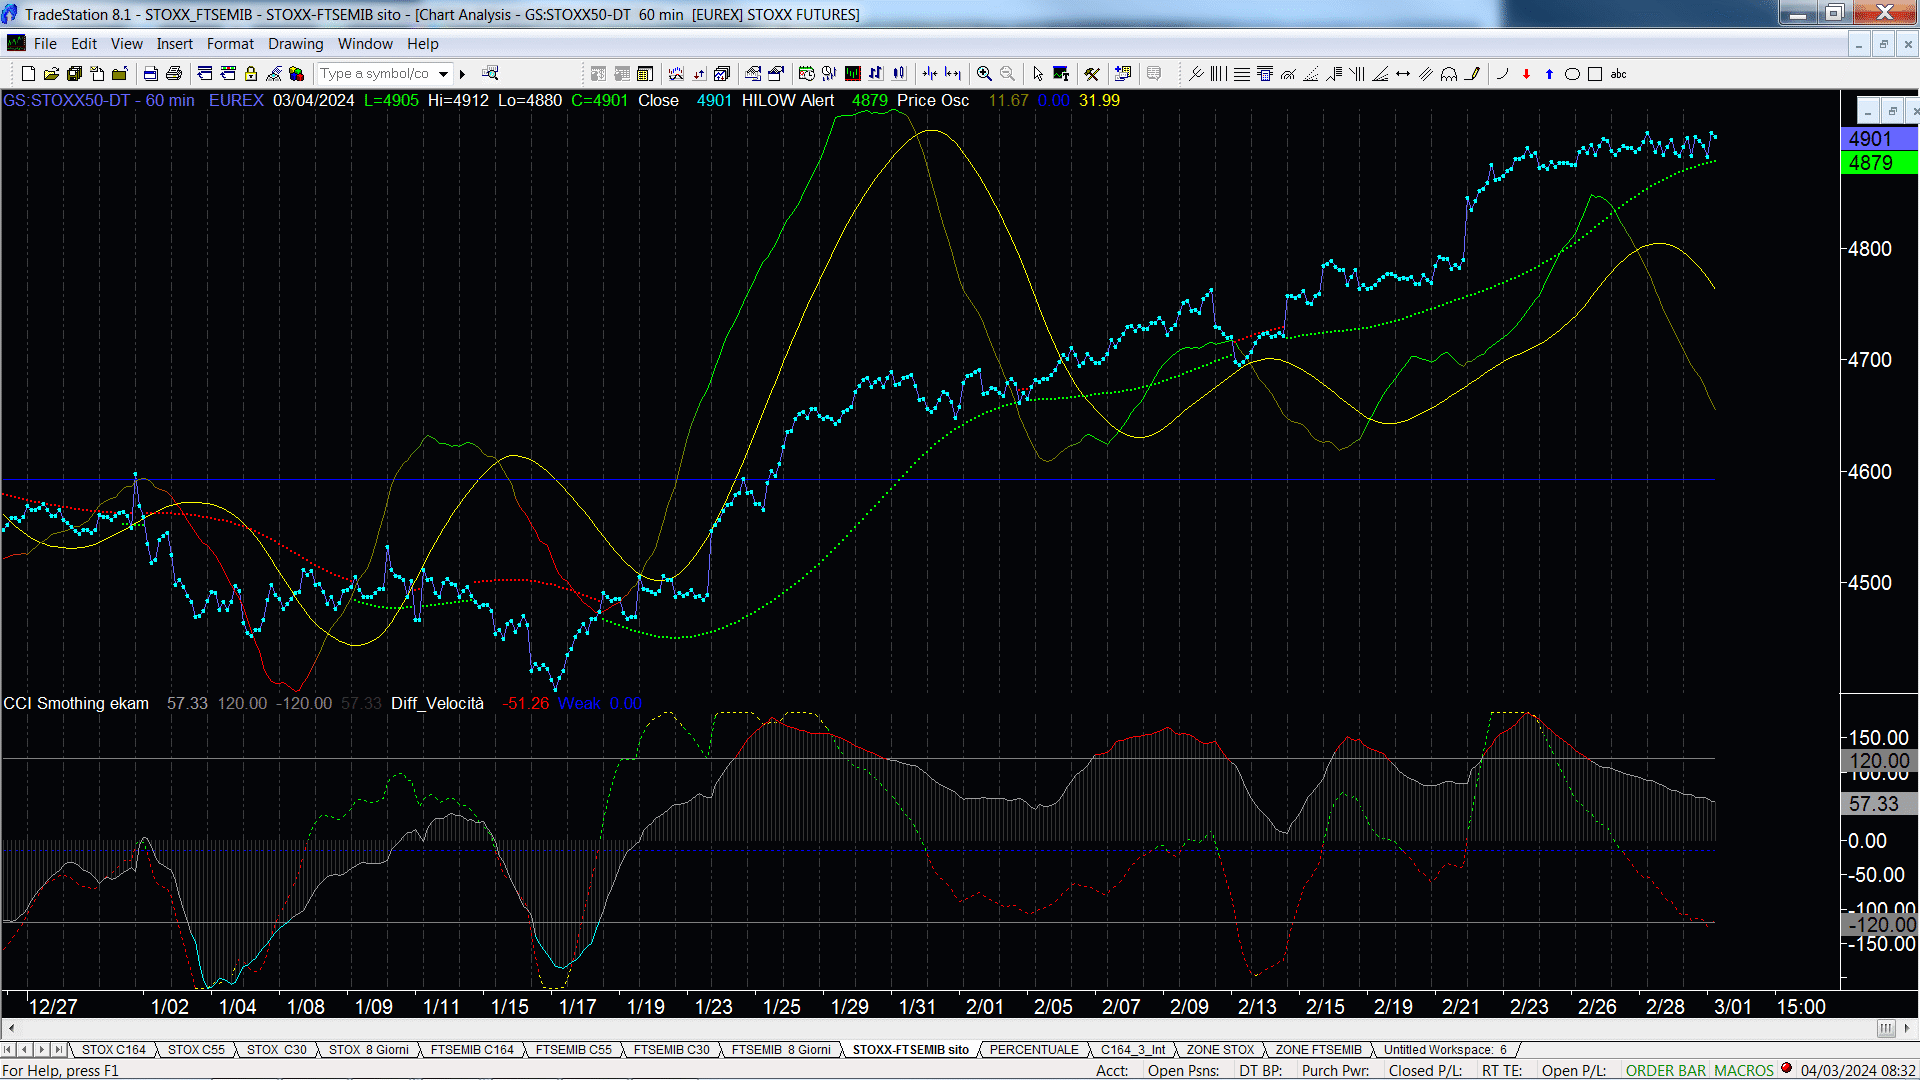Screen dimensions: 1920x1080
Task: Create a new window with the blank page icon
Action: 28,74
